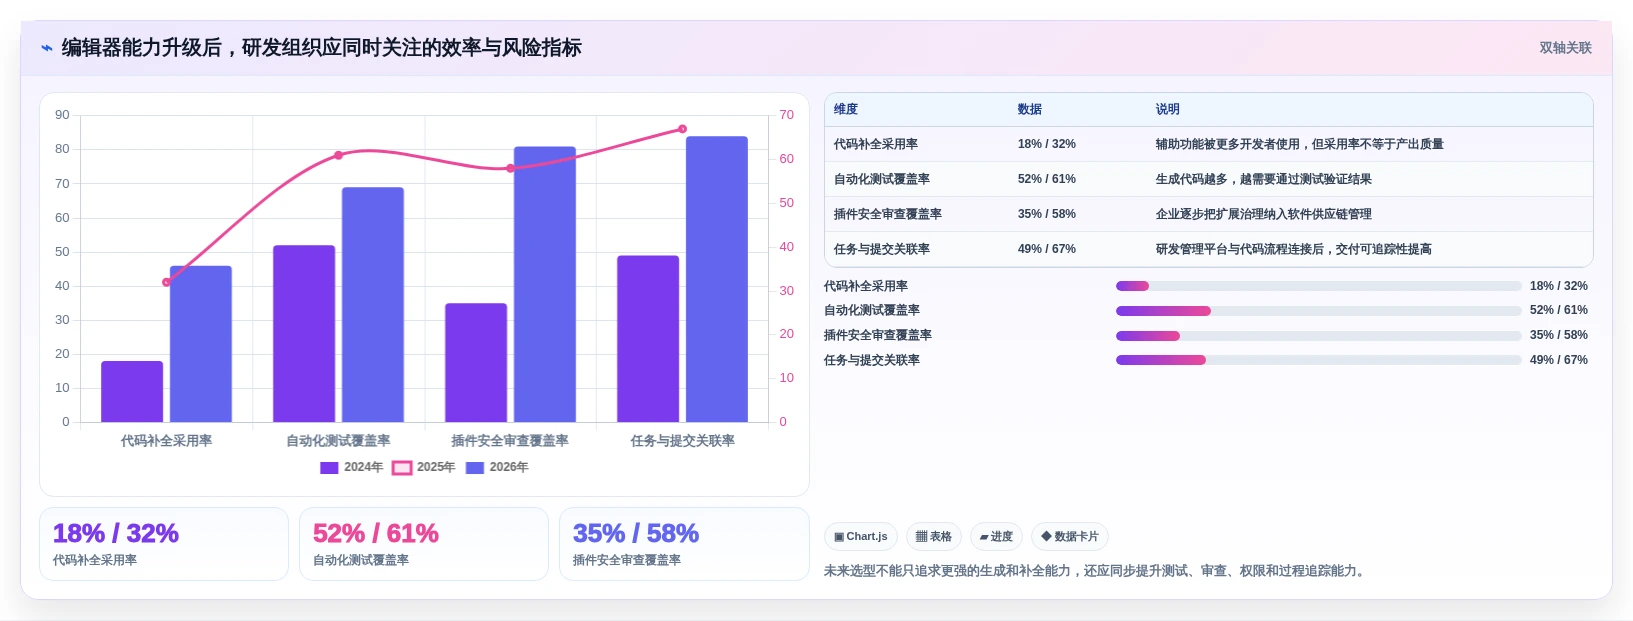Click the 自动化测试覆盖率 progress bar

pyautogui.click(x=1318, y=311)
